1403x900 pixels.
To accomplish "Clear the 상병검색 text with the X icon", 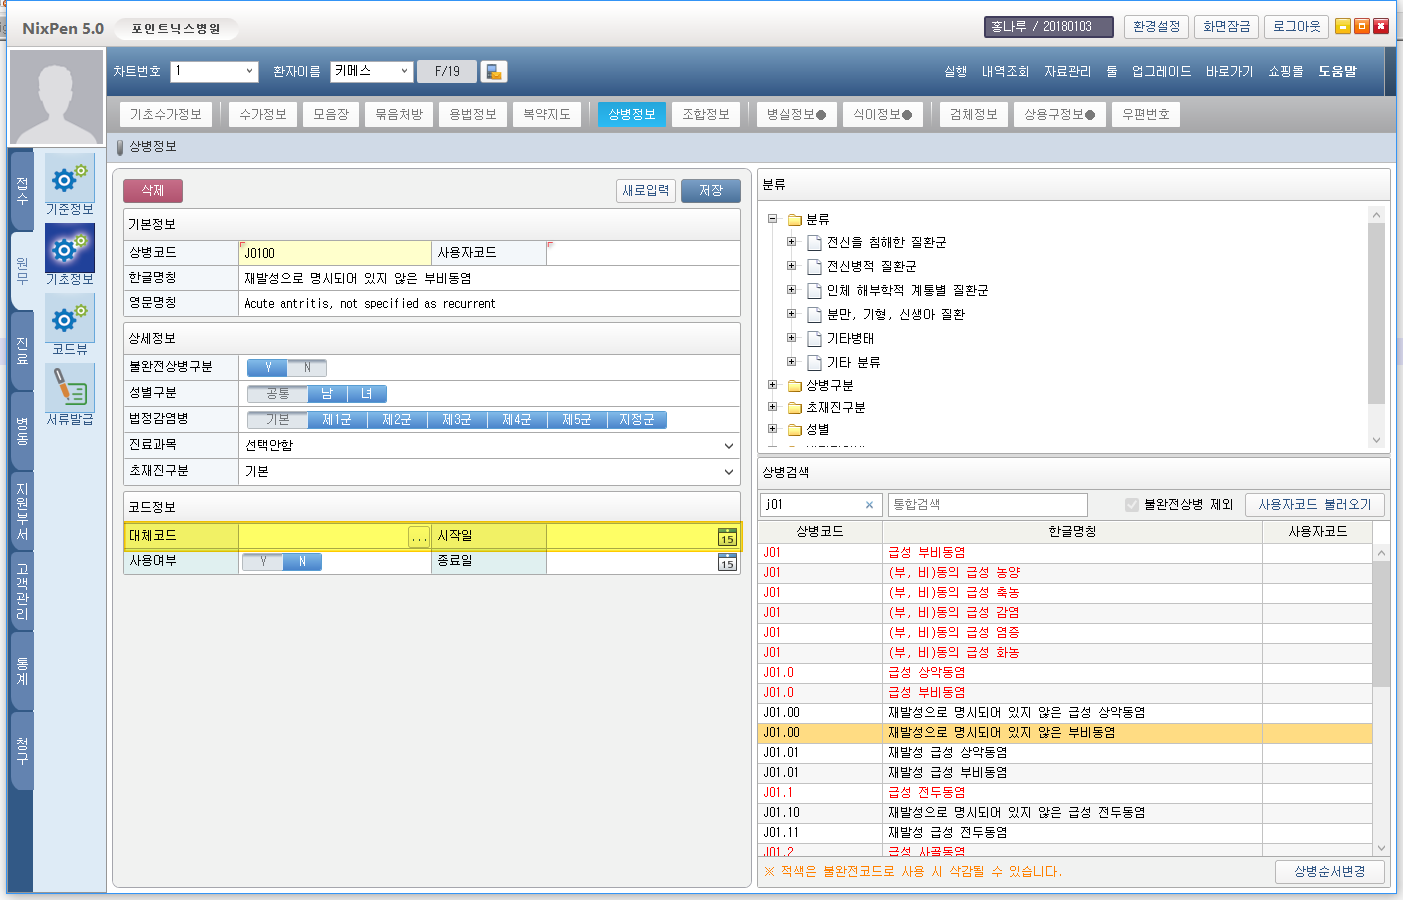I will [x=869, y=505].
